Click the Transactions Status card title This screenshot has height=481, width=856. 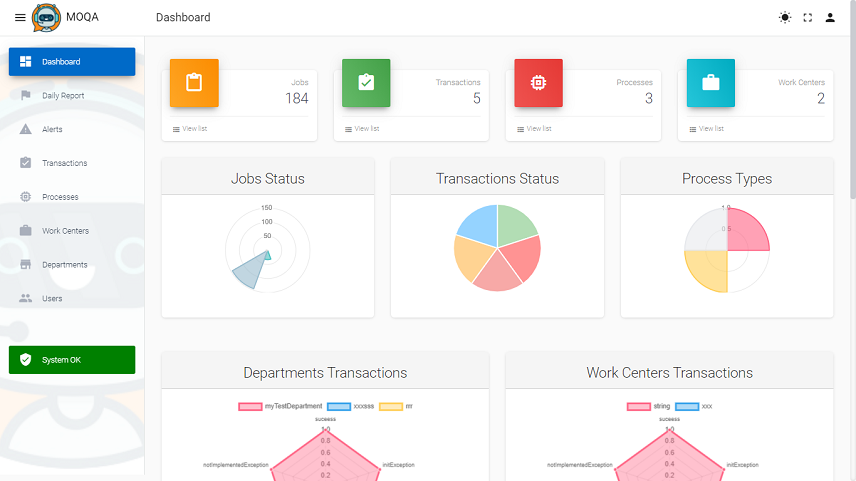coord(497,179)
